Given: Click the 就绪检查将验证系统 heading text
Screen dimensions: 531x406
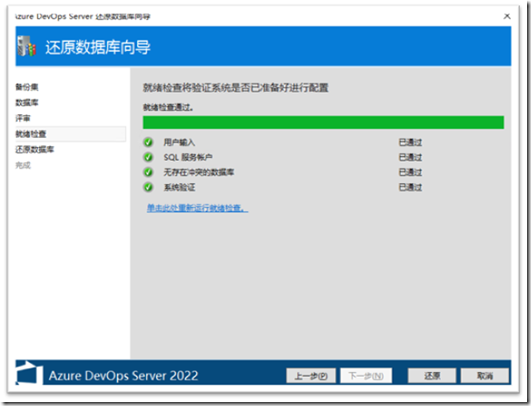Looking at the screenshot, I should pyautogui.click(x=236, y=88).
